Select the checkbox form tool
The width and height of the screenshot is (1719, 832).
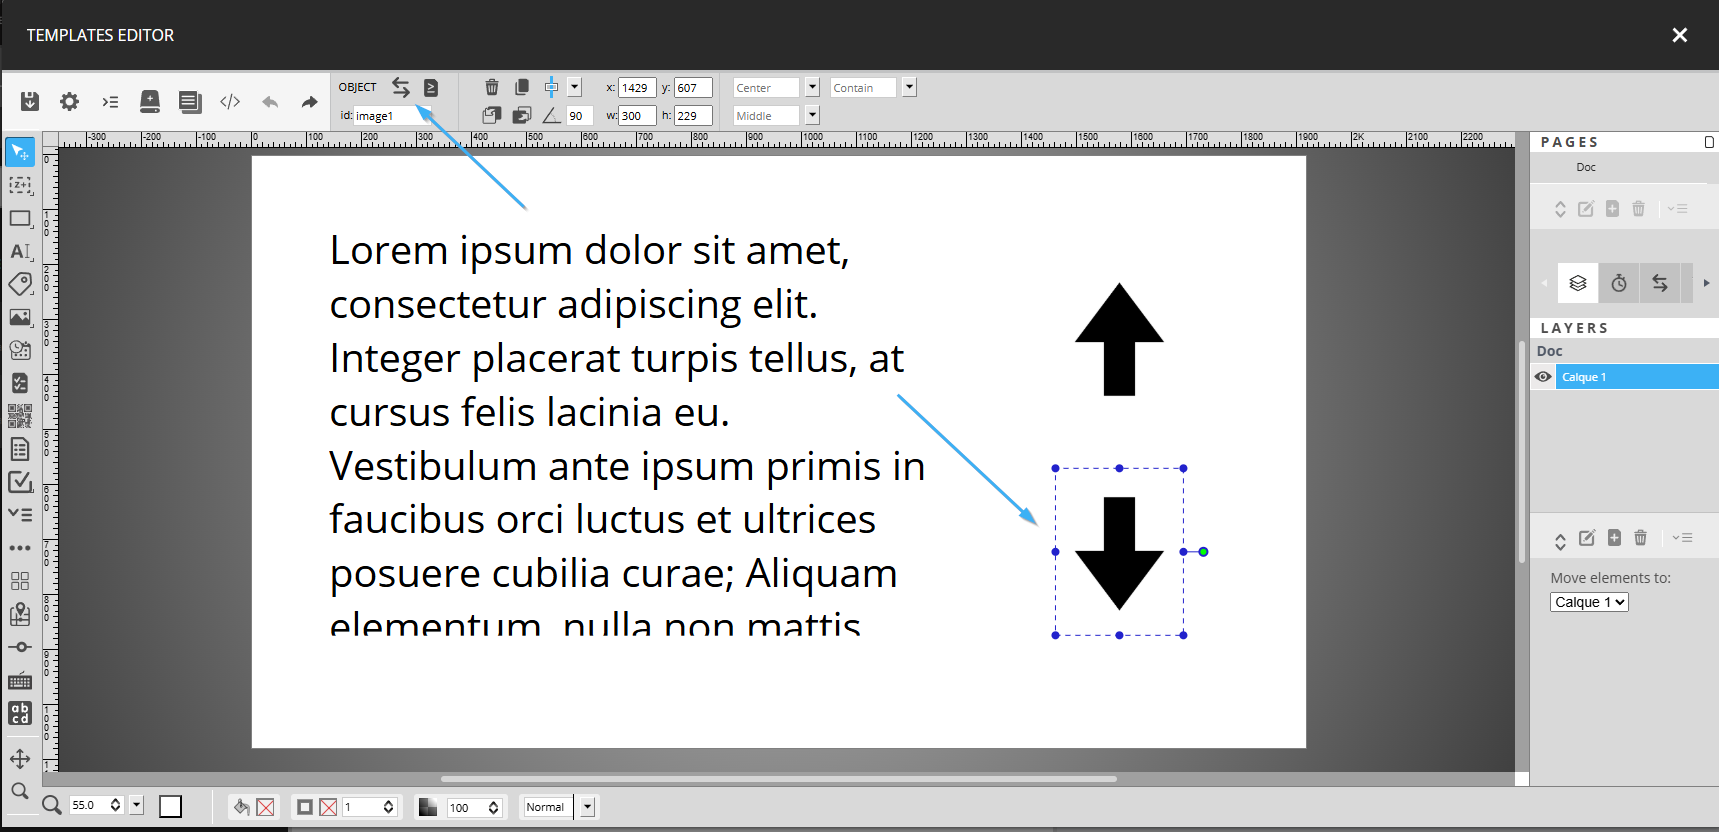click(20, 482)
